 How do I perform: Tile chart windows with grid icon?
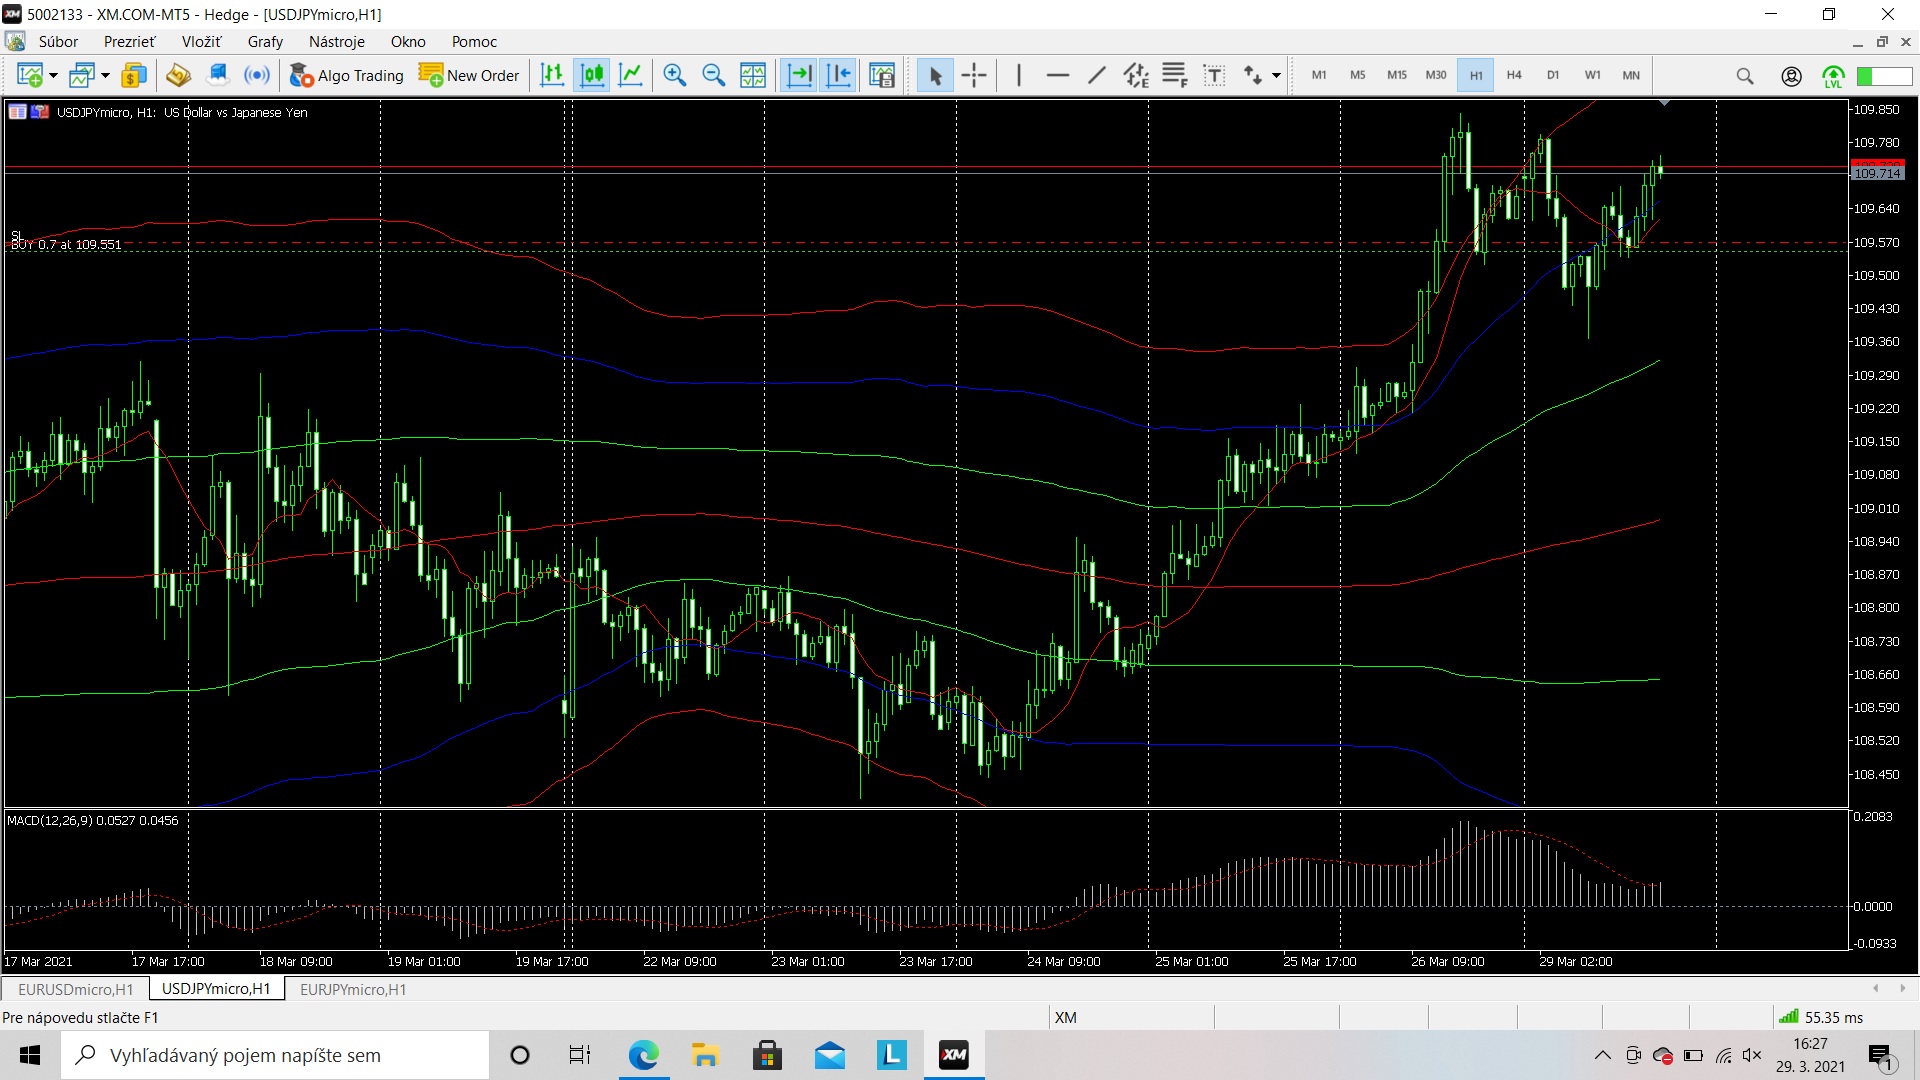click(x=753, y=75)
